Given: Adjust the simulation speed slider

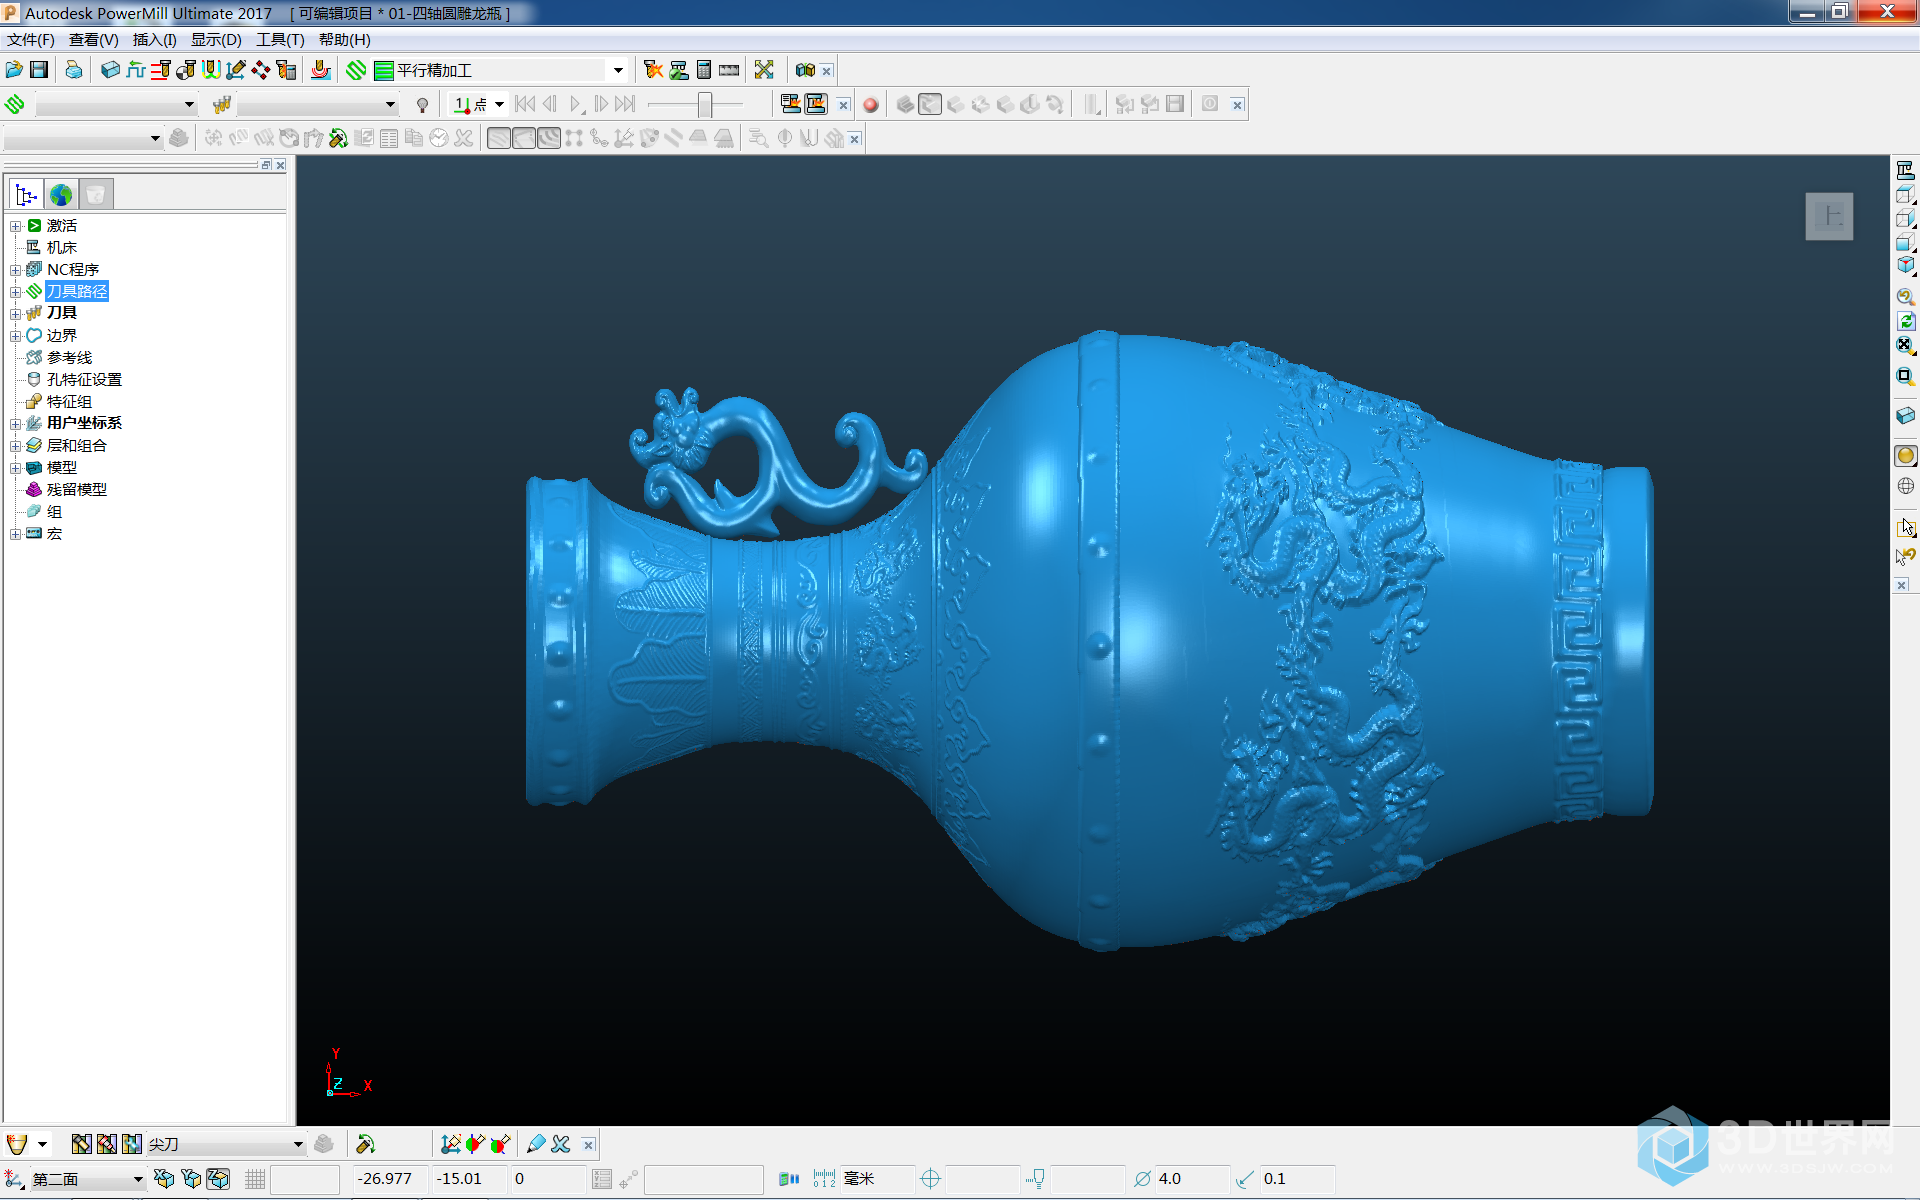Looking at the screenshot, I should pos(705,104).
